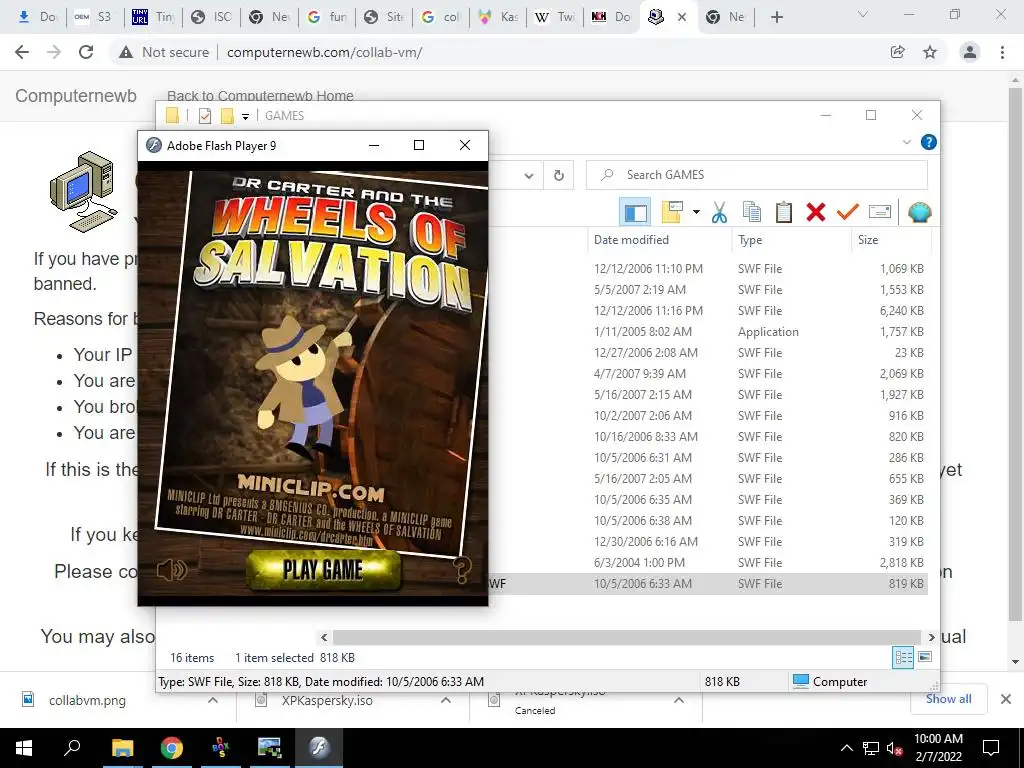Click the orange checkmark Properties icon

[848, 212]
